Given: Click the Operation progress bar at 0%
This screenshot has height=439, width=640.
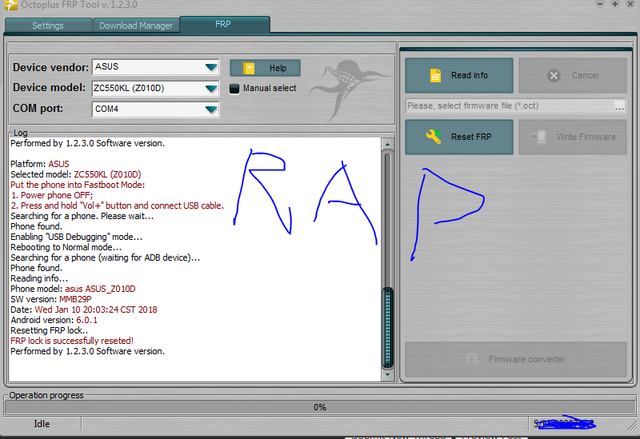Looking at the screenshot, I should pos(320,407).
